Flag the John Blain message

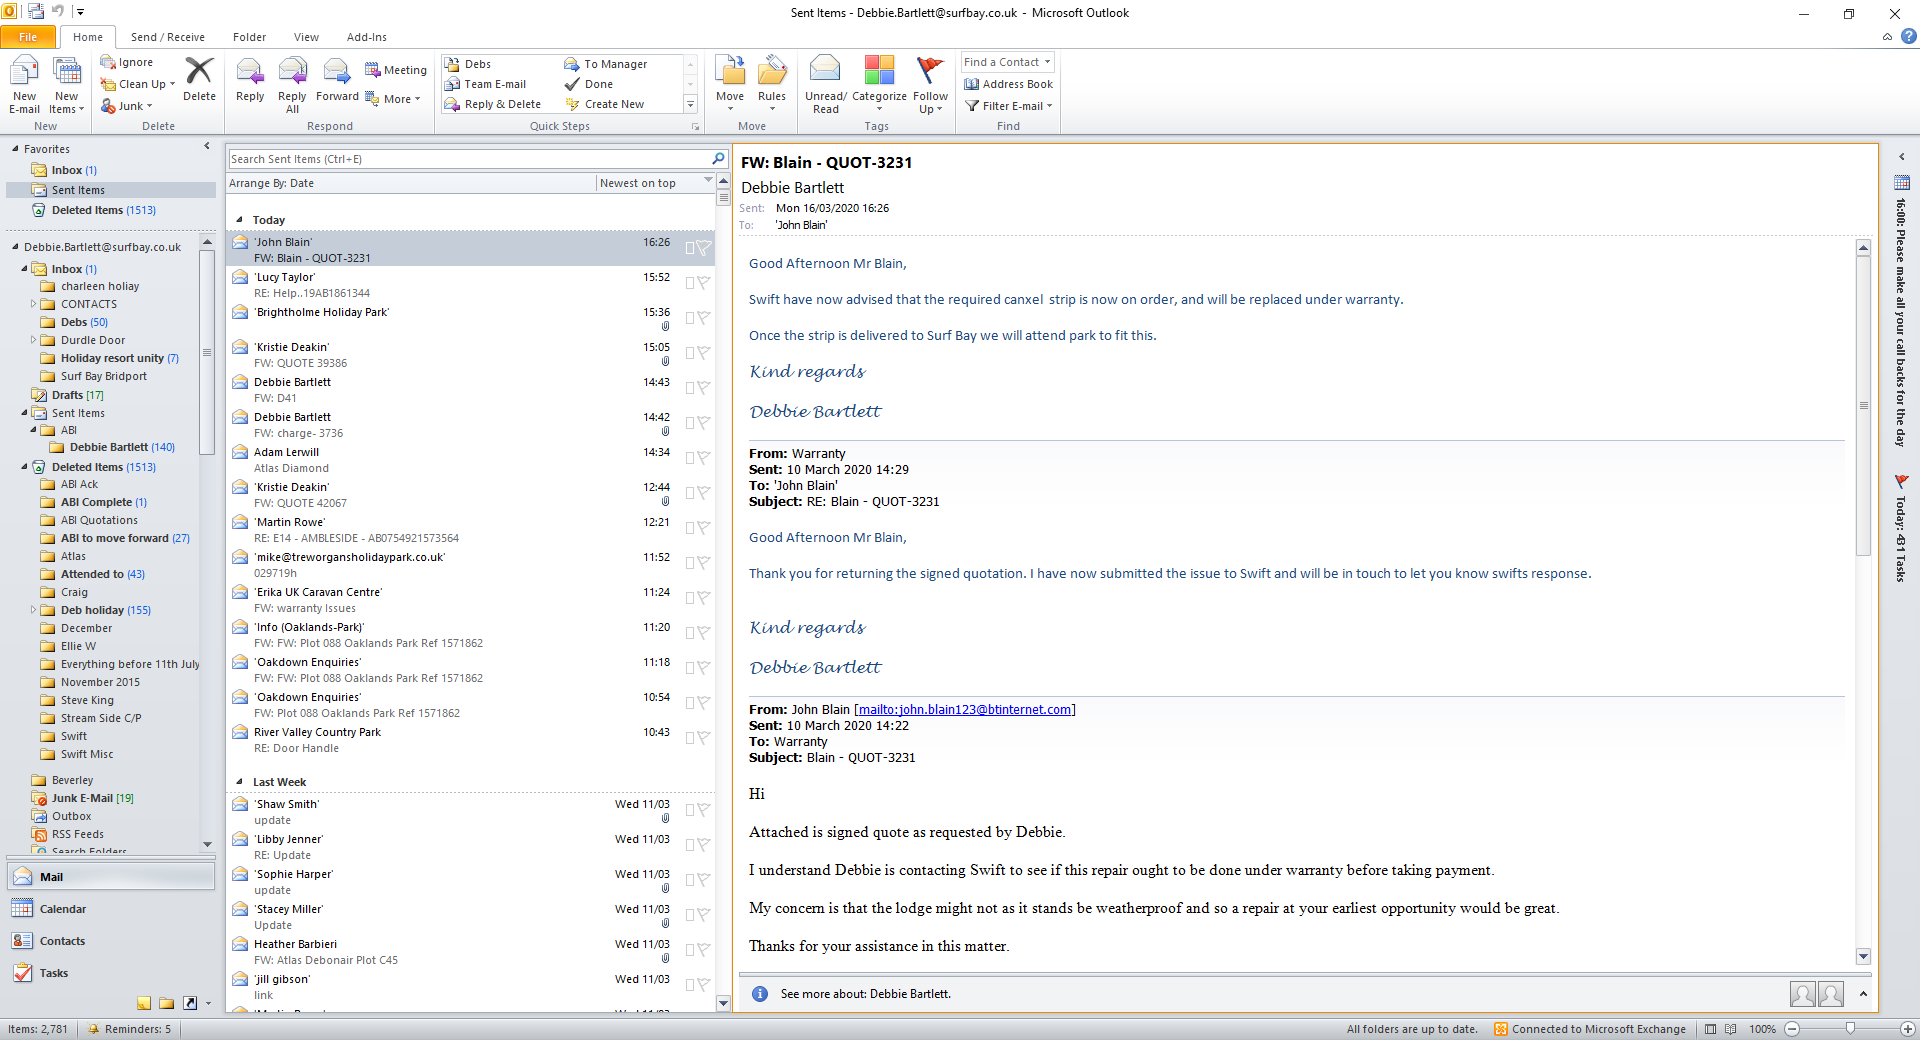[x=703, y=247]
